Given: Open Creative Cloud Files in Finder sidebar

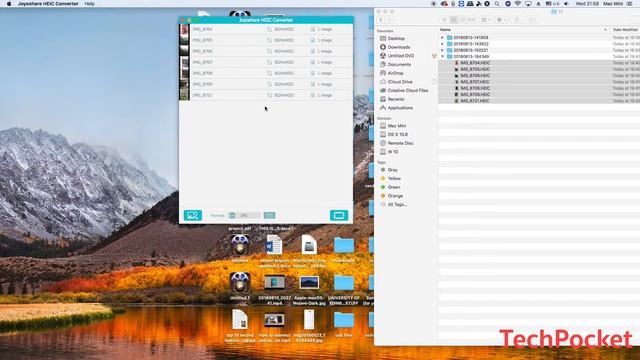Looking at the screenshot, I should point(408,90).
